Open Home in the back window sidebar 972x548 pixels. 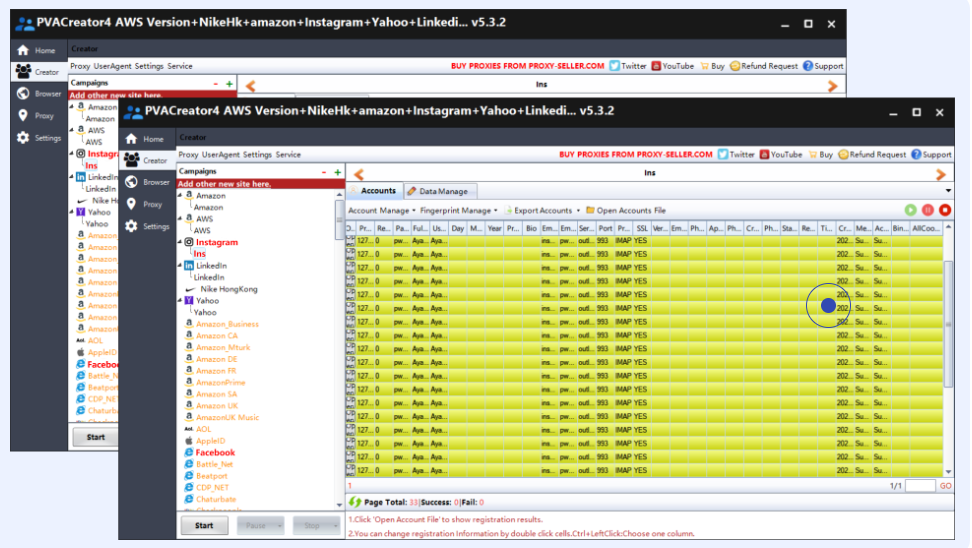[x=37, y=50]
